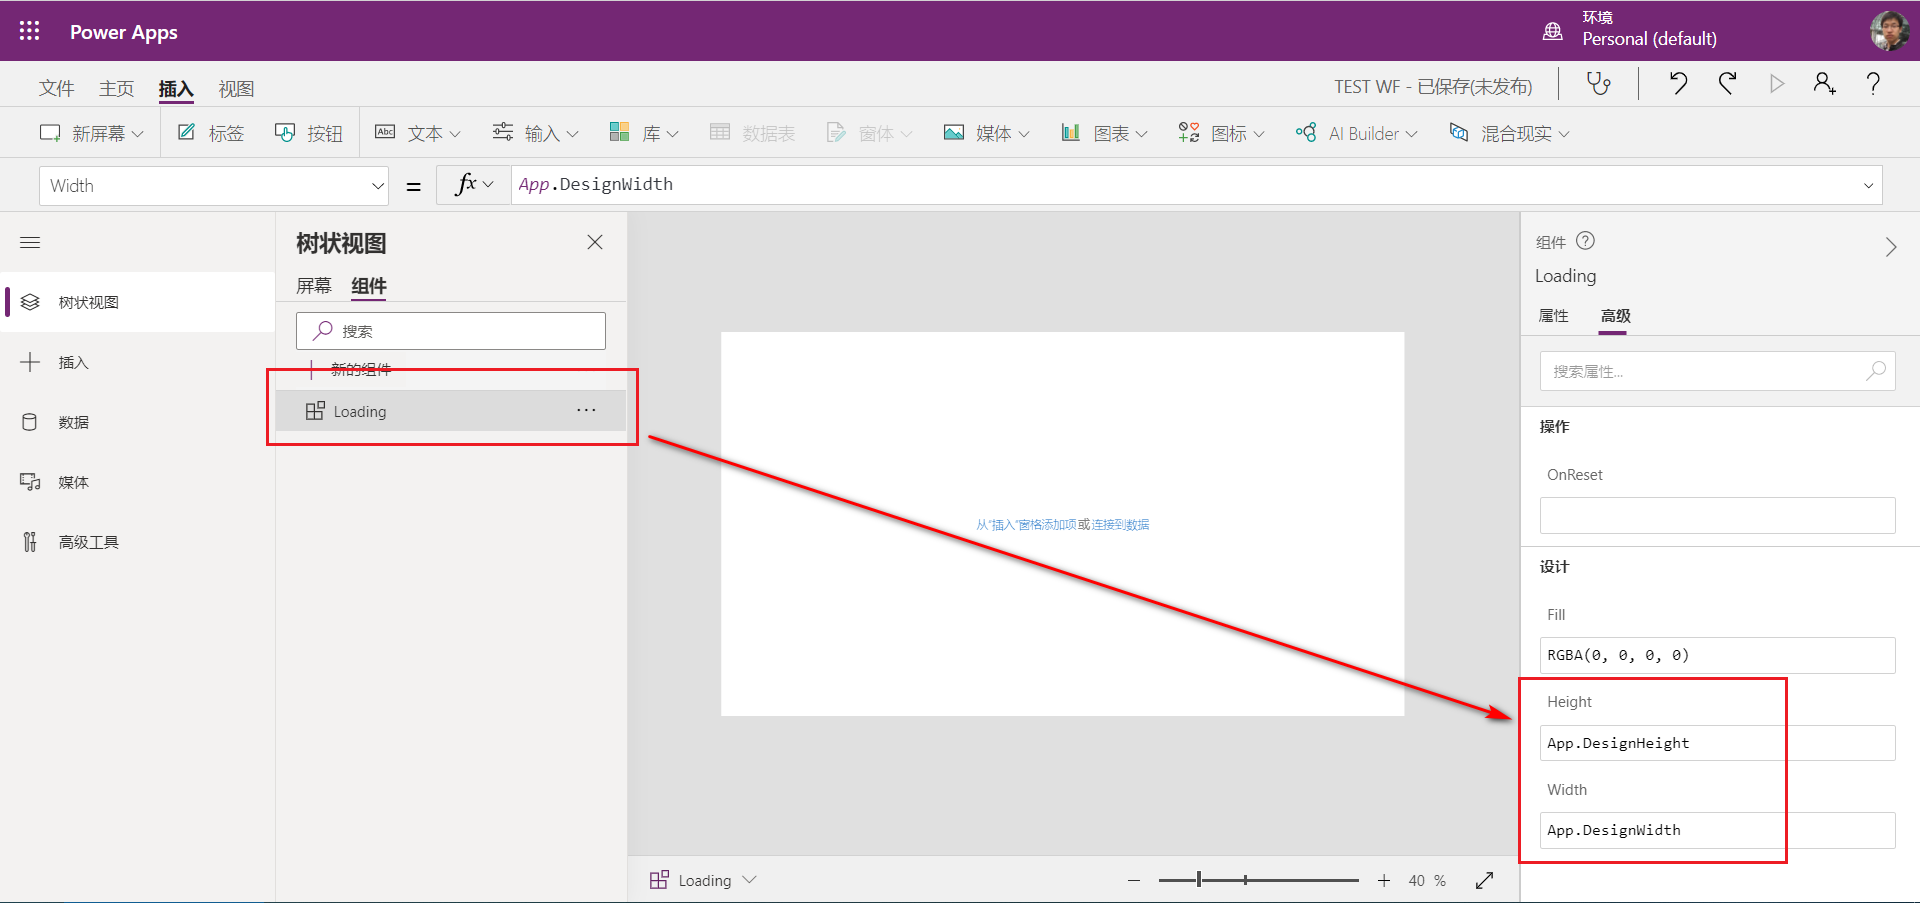
Task: Undo the last action
Action: (1678, 84)
